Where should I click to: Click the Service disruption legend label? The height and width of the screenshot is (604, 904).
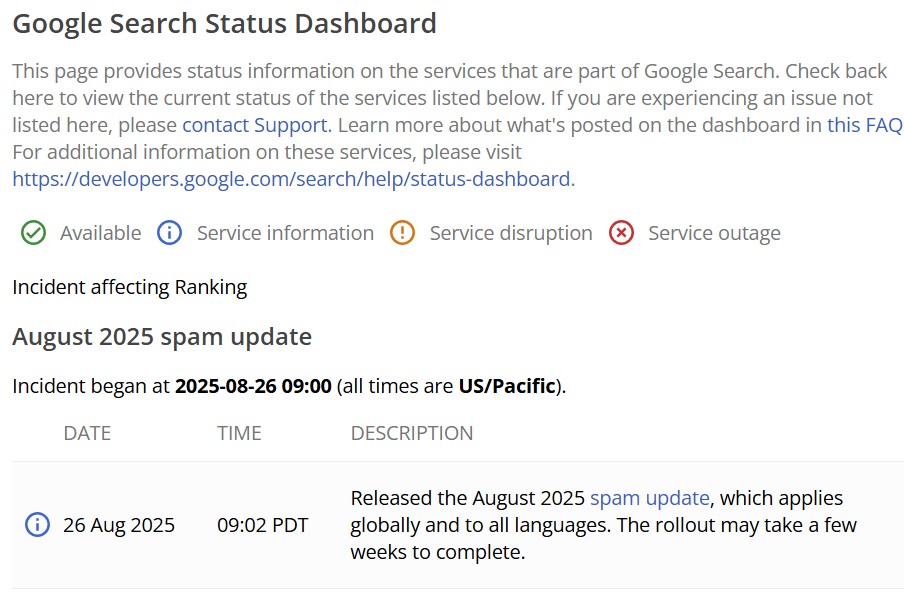click(510, 233)
